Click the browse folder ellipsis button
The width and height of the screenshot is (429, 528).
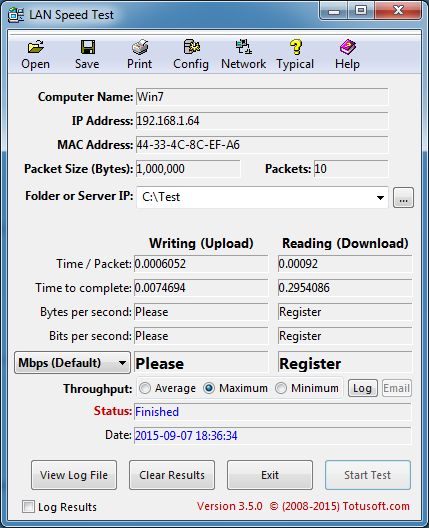tap(403, 198)
